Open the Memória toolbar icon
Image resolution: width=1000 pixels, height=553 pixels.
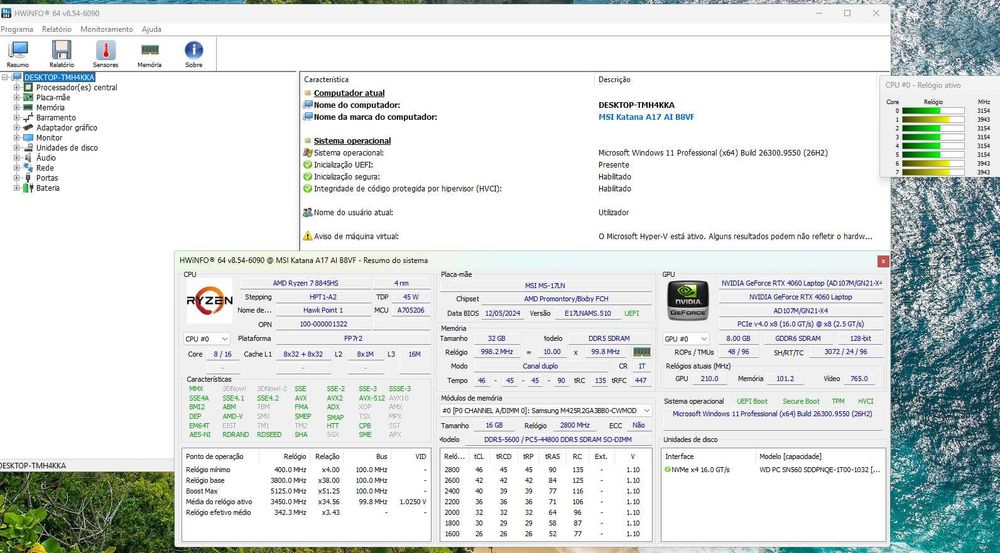[x=149, y=54]
